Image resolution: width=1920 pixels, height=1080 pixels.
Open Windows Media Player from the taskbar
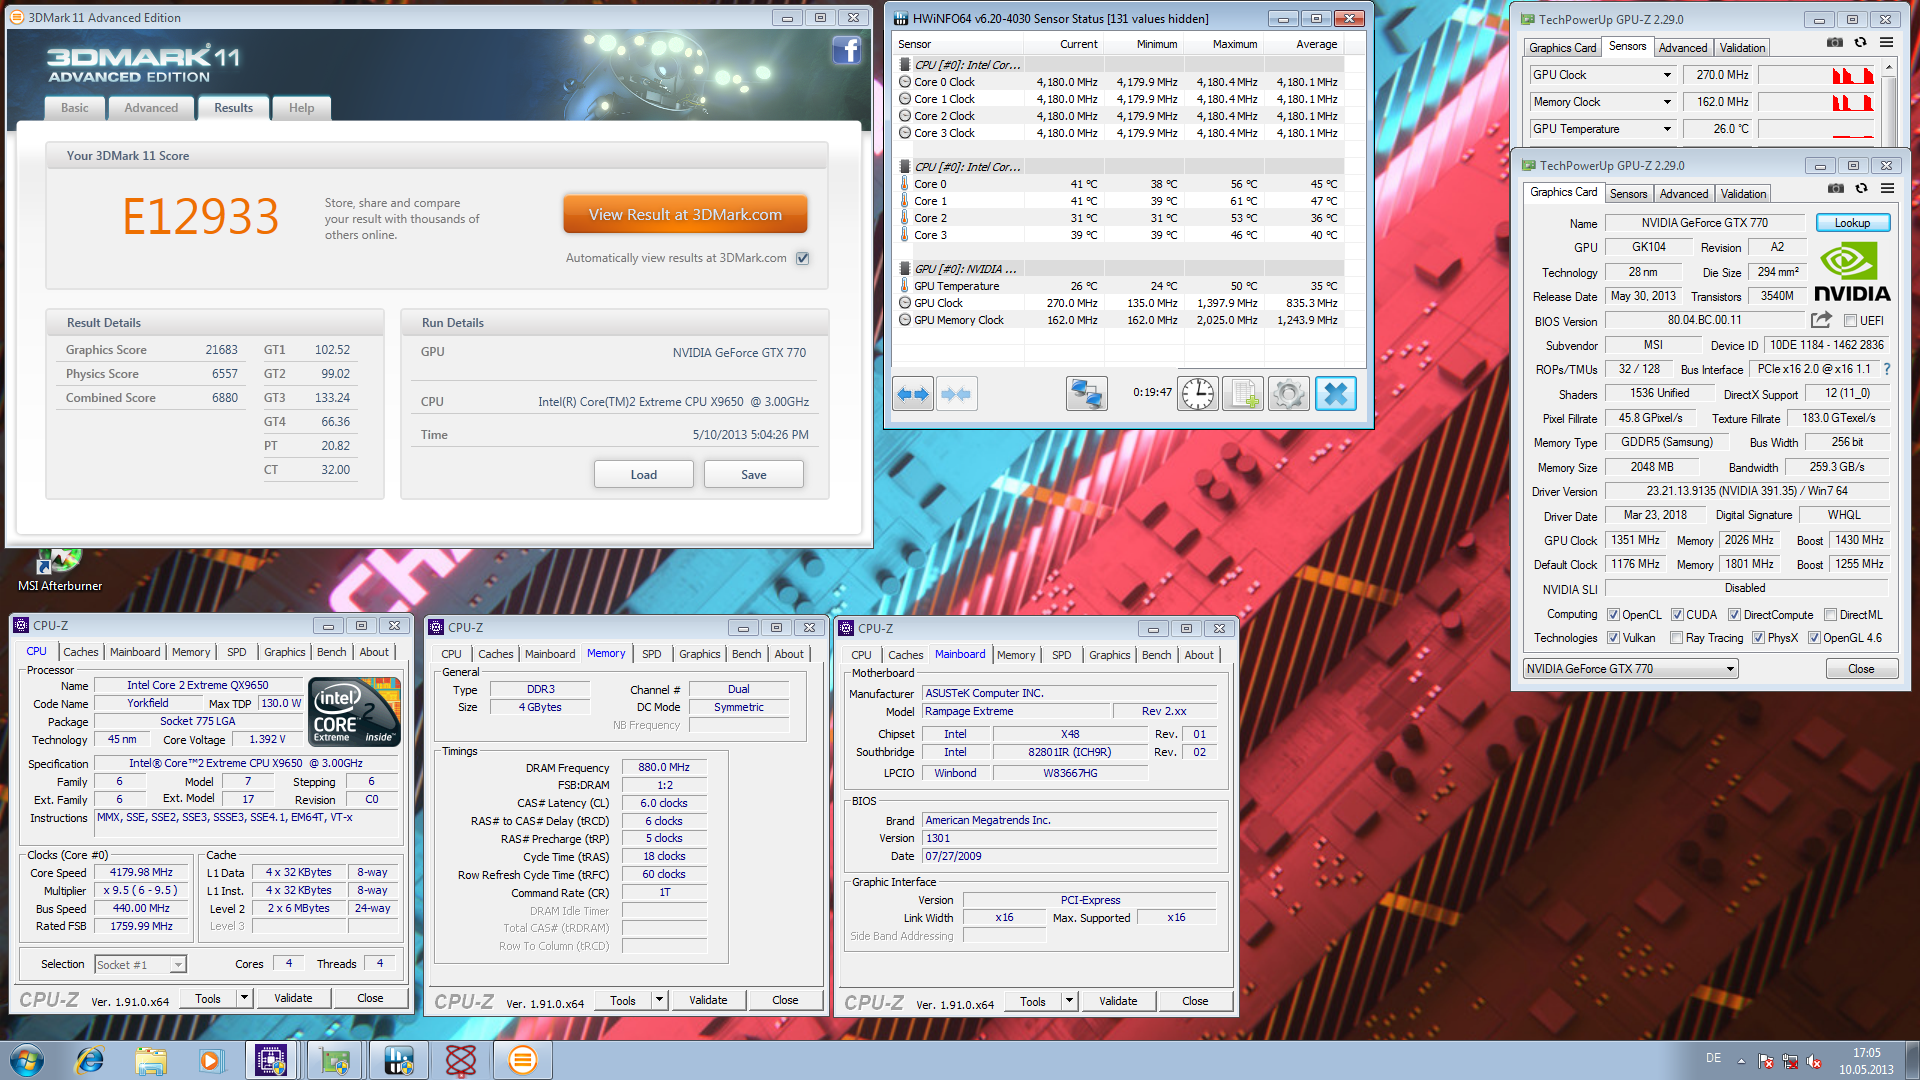[x=211, y=1060]
